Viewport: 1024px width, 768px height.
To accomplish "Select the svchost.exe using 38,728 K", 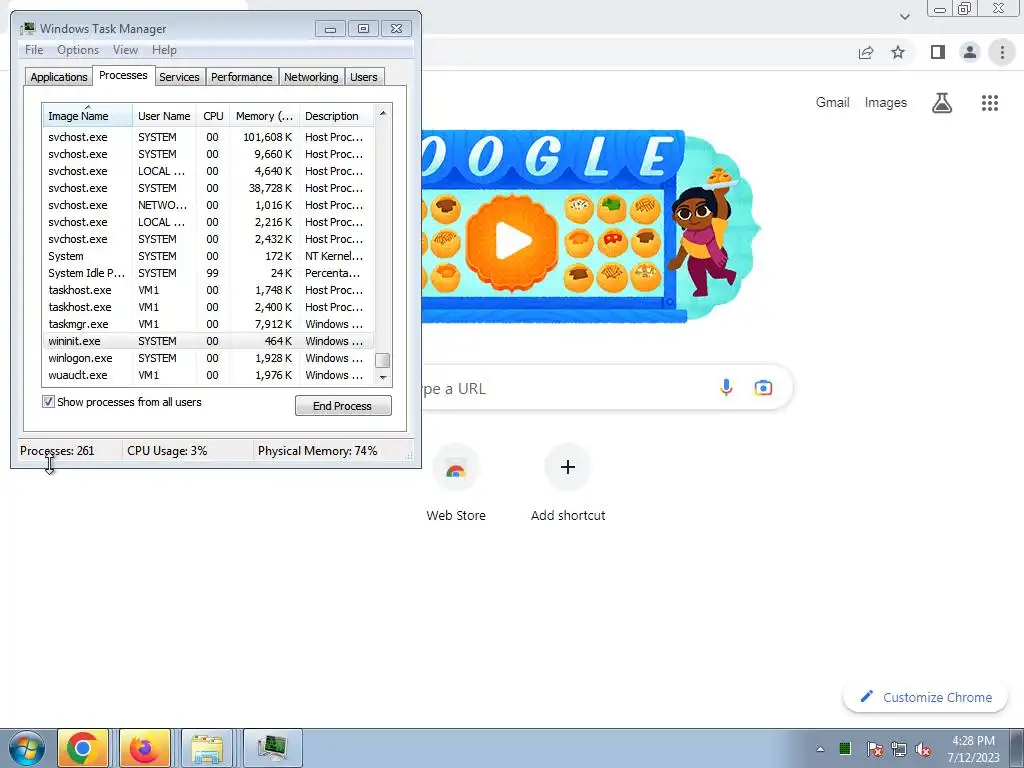I will (x=208, y=188).
